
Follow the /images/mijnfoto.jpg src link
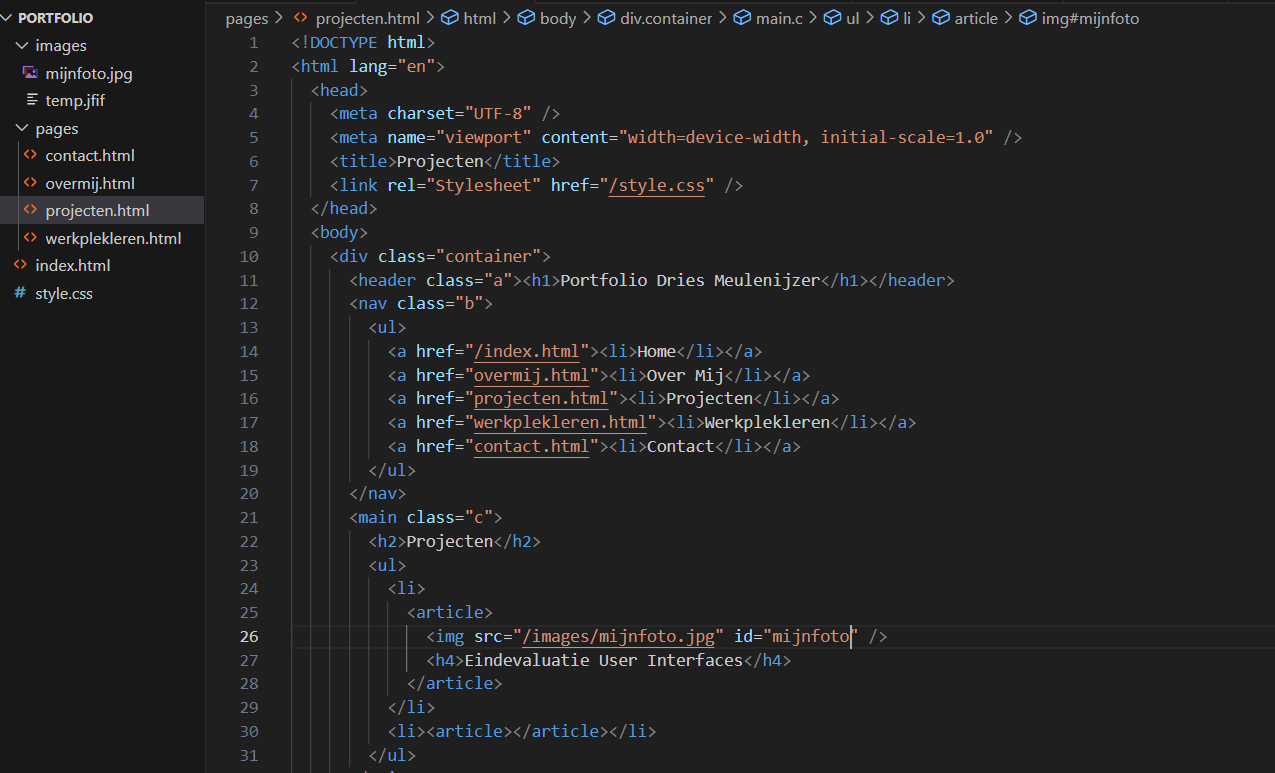621,636
